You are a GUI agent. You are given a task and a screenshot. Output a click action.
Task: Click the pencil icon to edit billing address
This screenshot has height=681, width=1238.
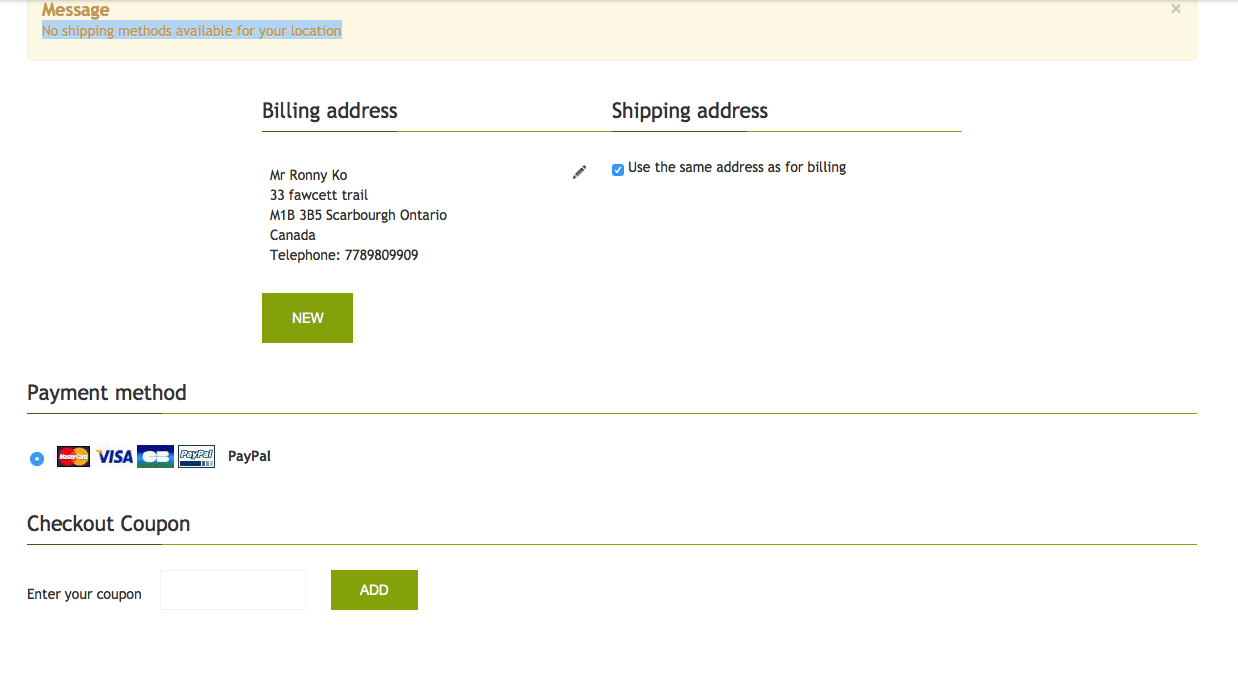click(x=579, y=172)
